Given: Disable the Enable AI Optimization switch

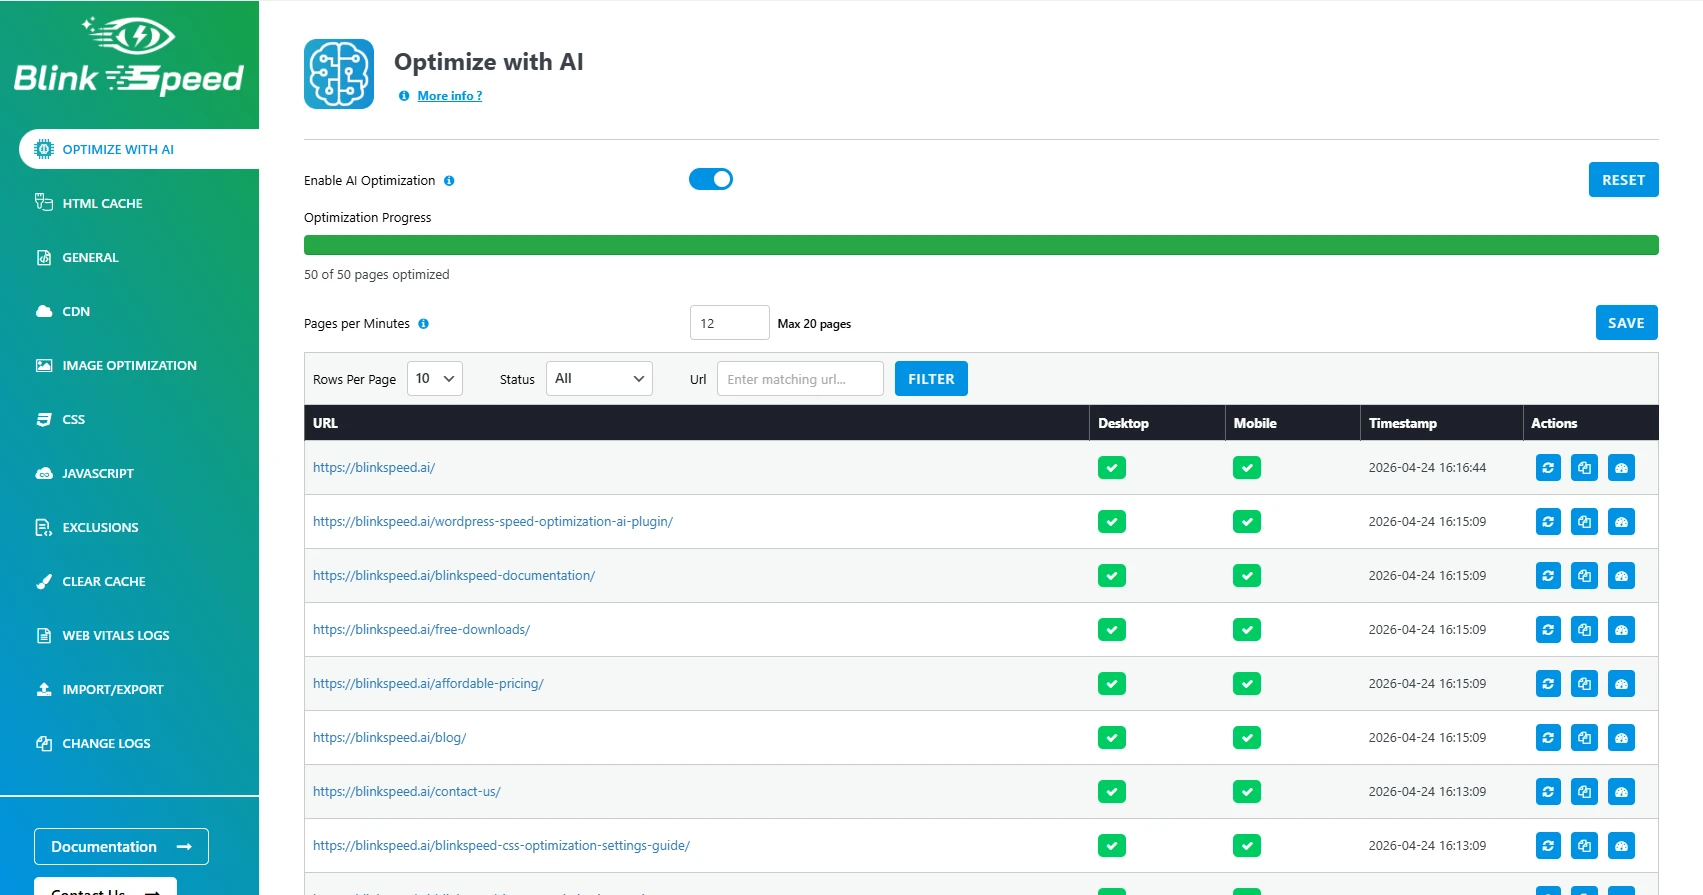Looking at the screenshot, I should (711, 179).
